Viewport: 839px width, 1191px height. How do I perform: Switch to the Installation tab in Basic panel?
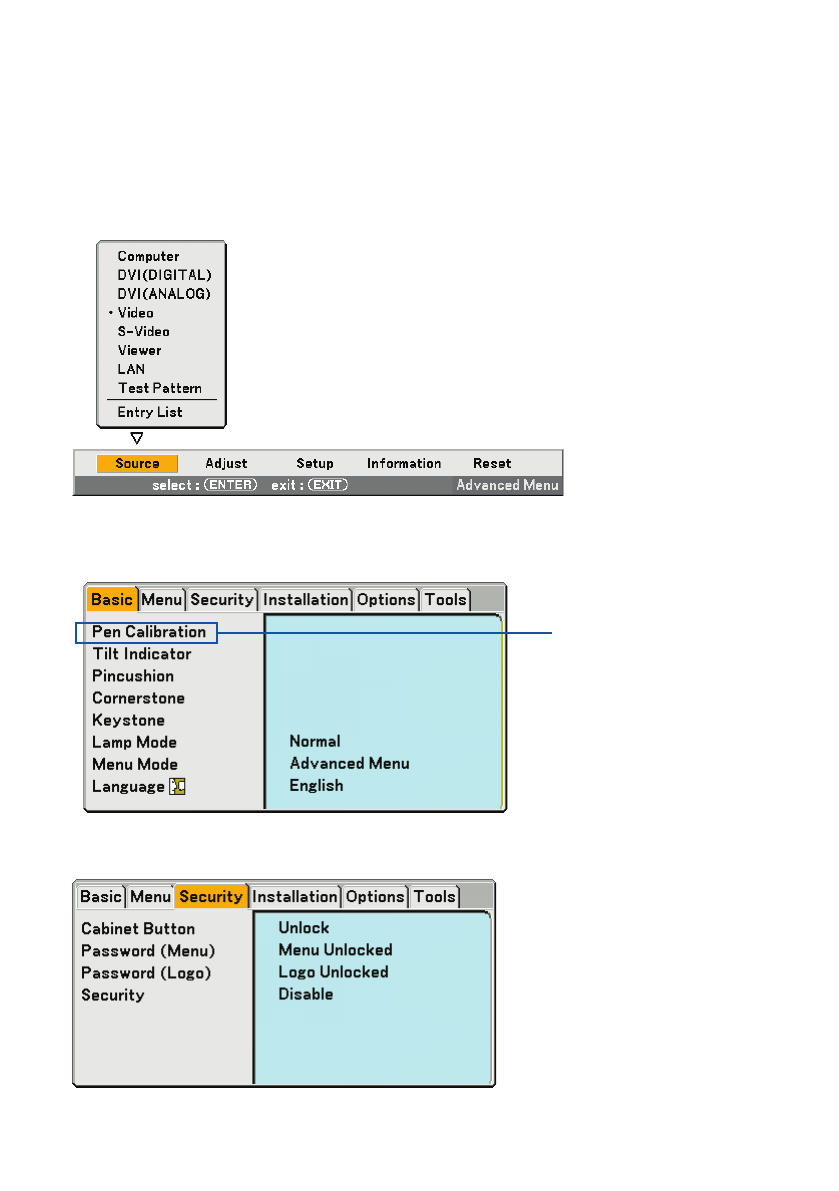pos(306,600)
